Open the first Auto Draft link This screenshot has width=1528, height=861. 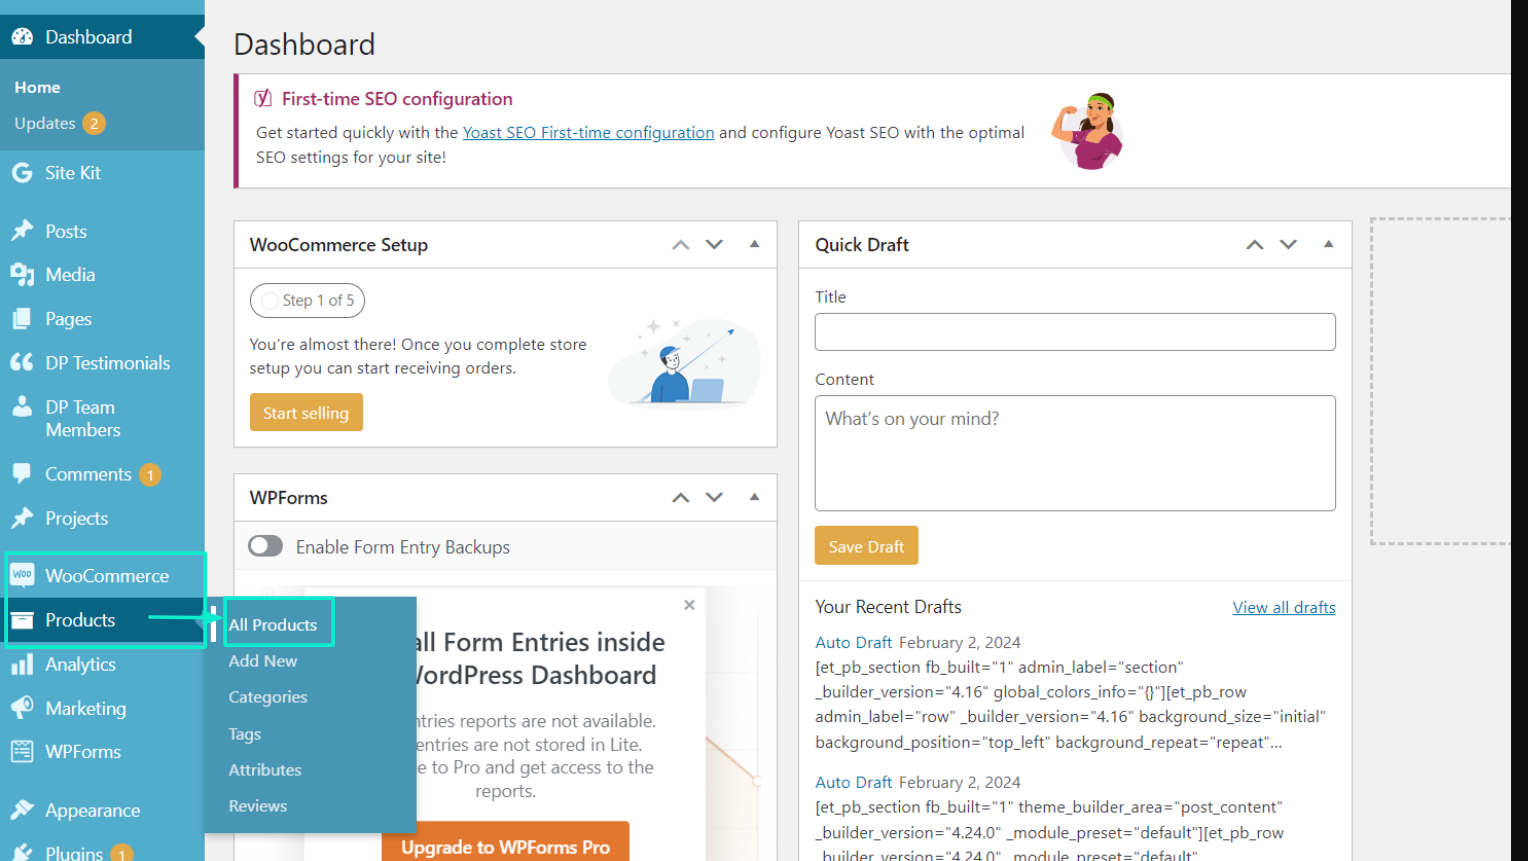coord(853,642)
